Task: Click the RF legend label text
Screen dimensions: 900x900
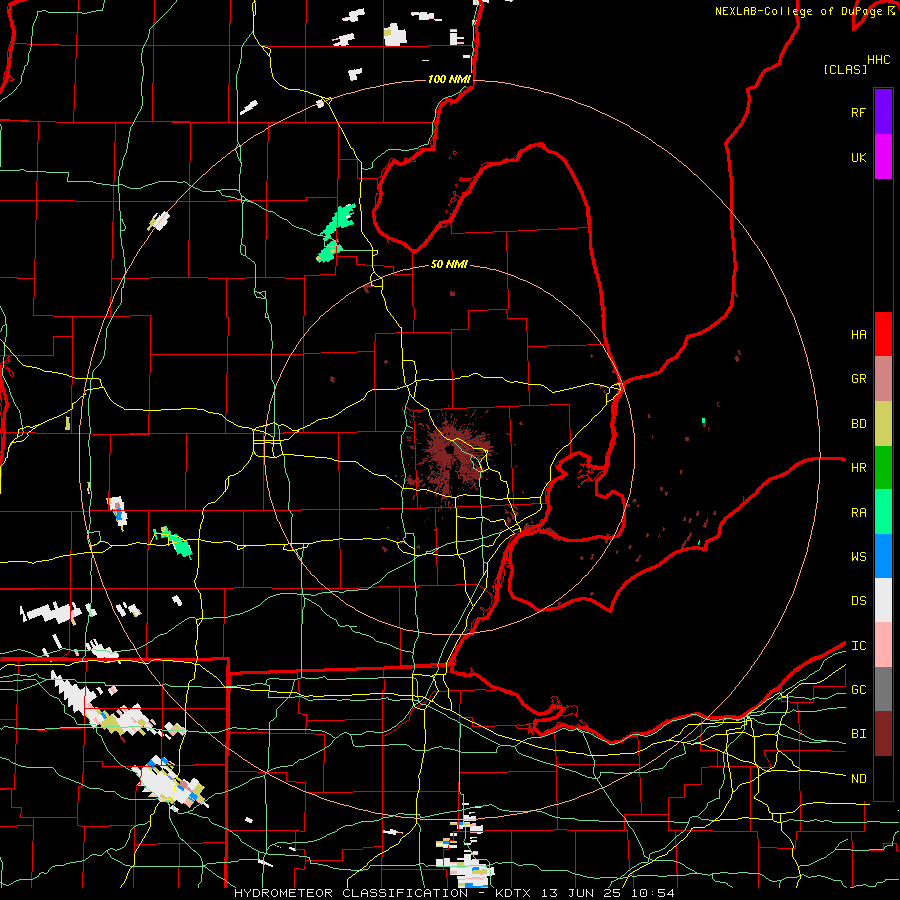Action: pyautogui.click(x=858, y=112)
